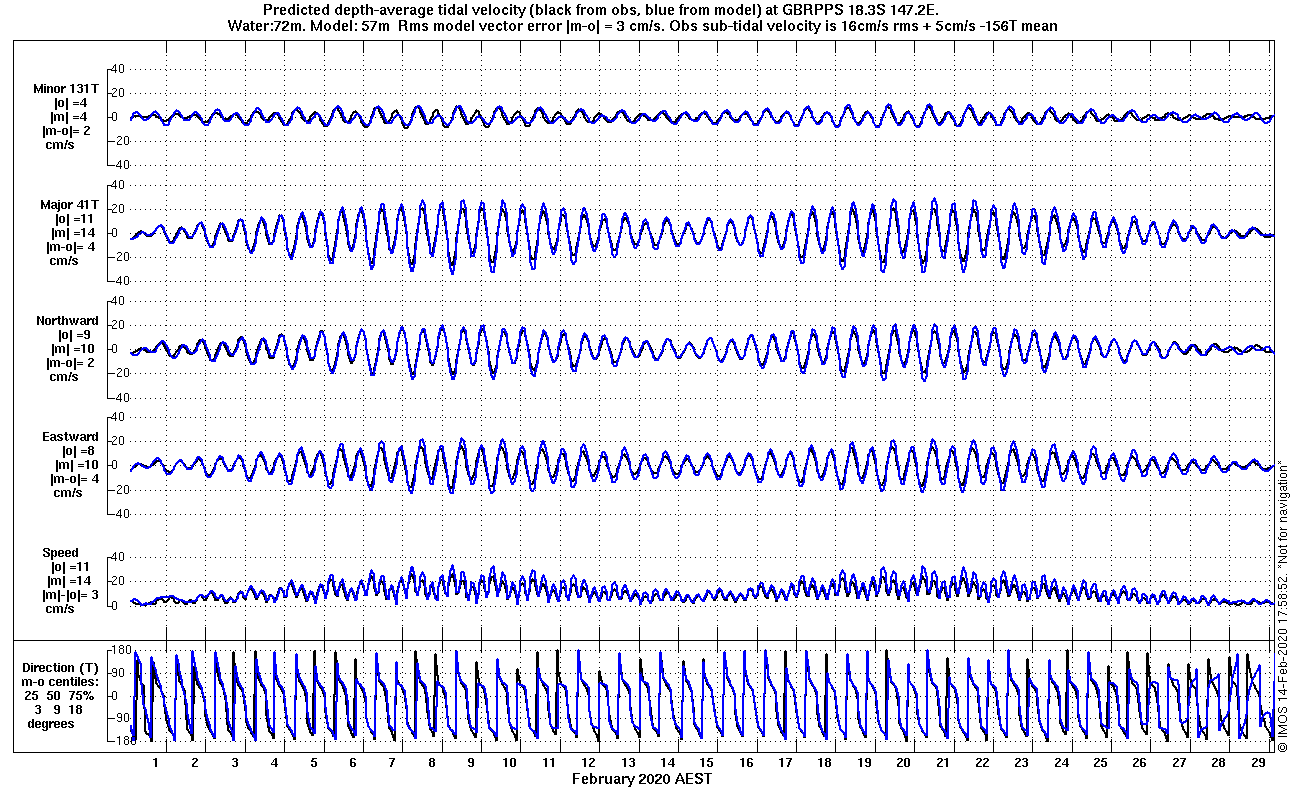The width and height of the screenshot is (1300, 800).
Task: Click date label '24' on the time axis
Action: [x=1061, y=763]
